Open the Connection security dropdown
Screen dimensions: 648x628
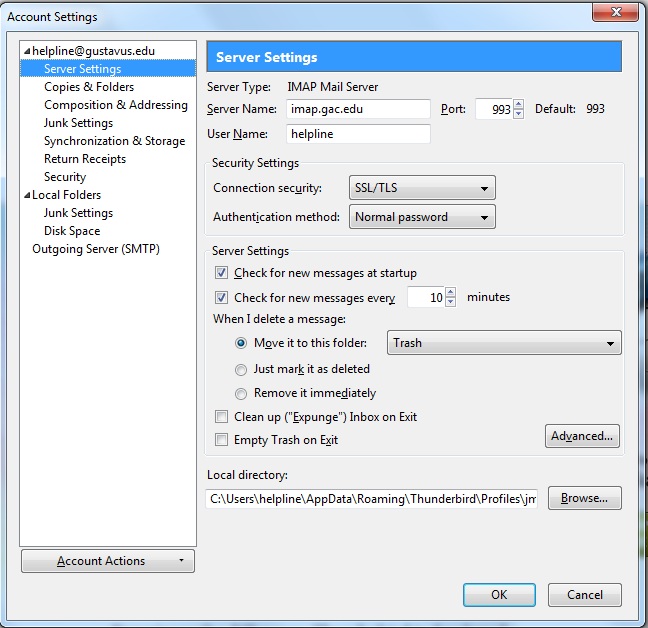pyautogui.click(x=422, y=188)
